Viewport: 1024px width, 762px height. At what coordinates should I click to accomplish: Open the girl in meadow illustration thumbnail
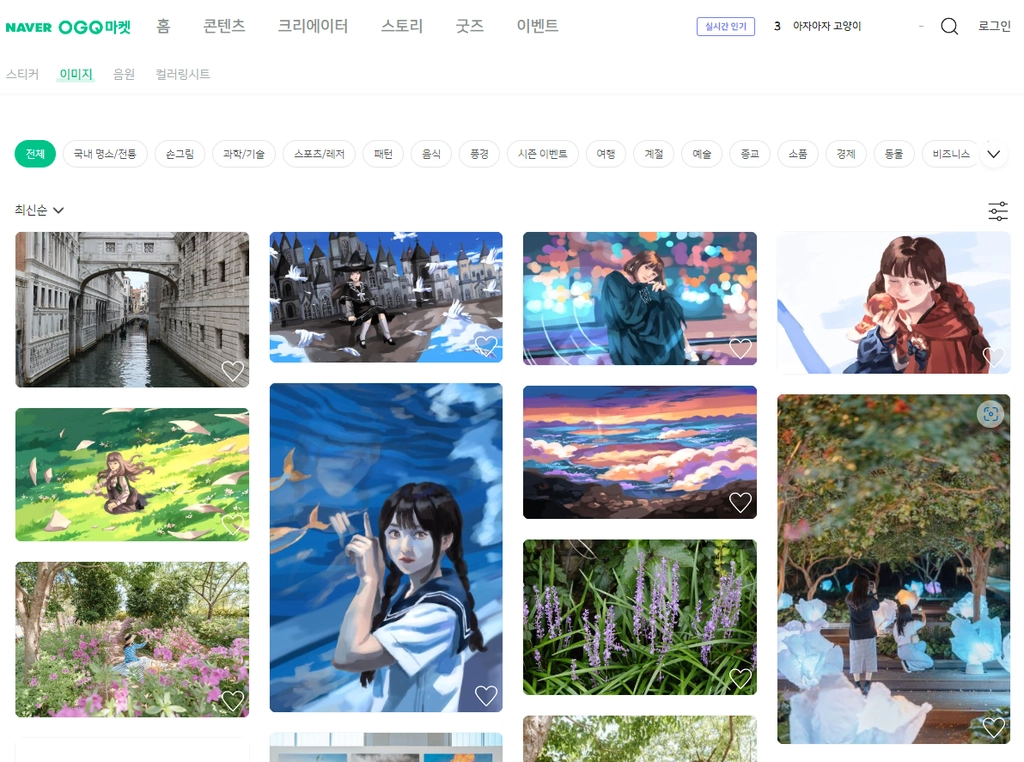(132, 475)
